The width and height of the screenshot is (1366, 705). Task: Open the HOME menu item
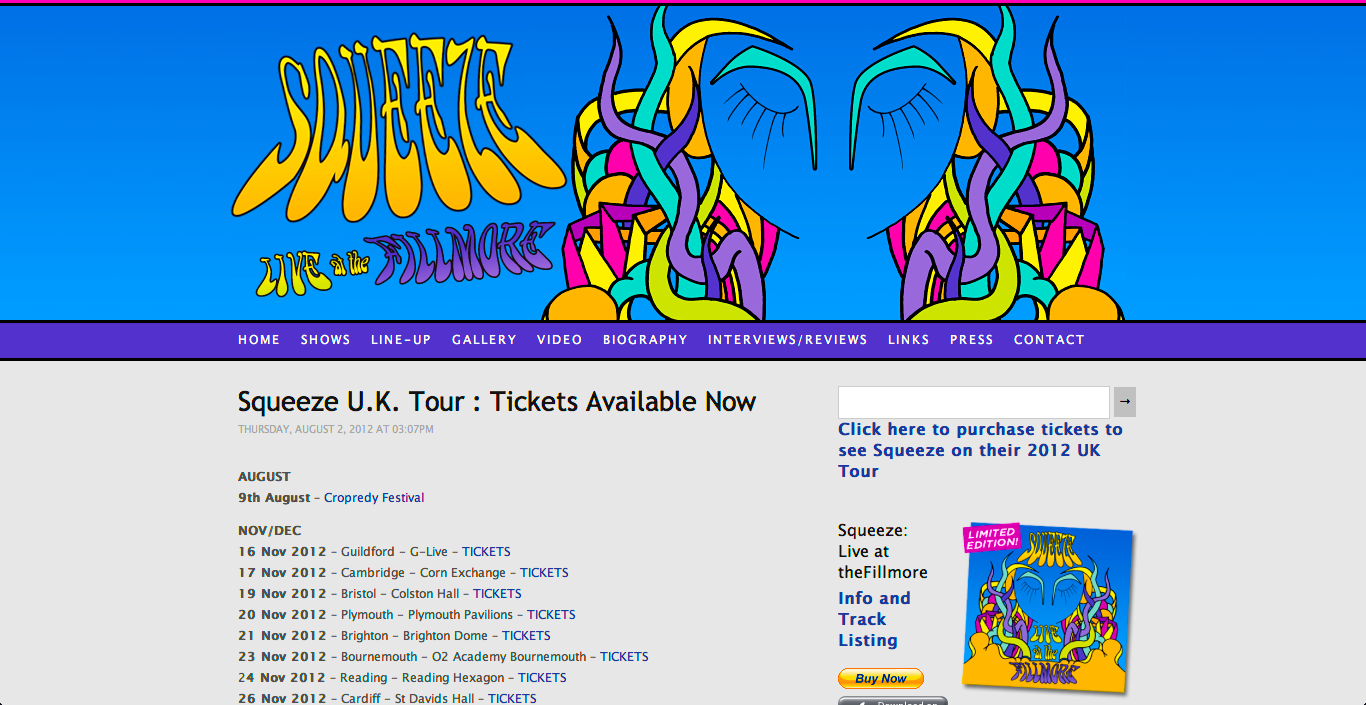click(259, 340)
